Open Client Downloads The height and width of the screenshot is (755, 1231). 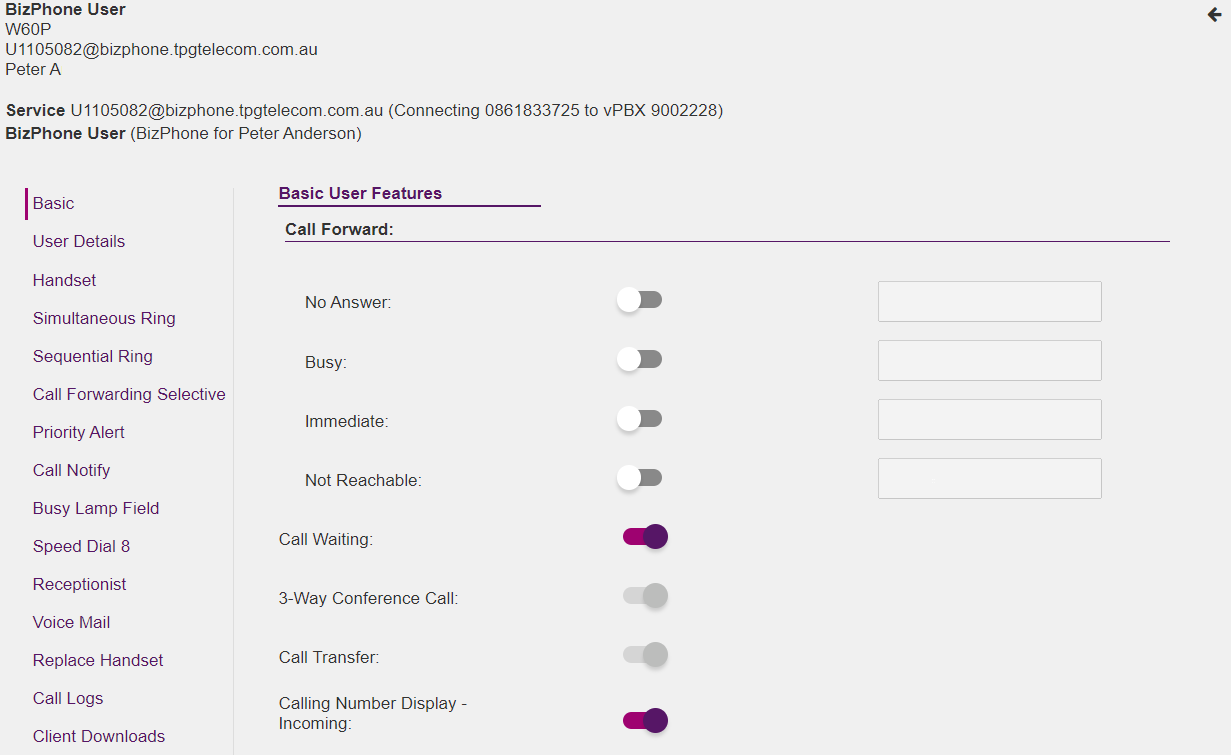(x=99, y=736)
